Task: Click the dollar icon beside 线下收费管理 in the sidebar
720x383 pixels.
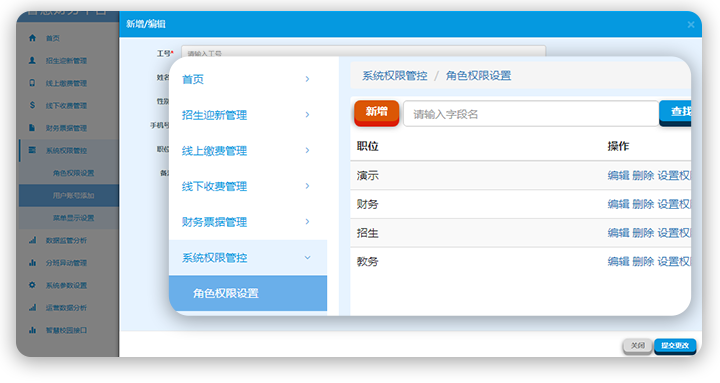Action: [x=32, y=105]
